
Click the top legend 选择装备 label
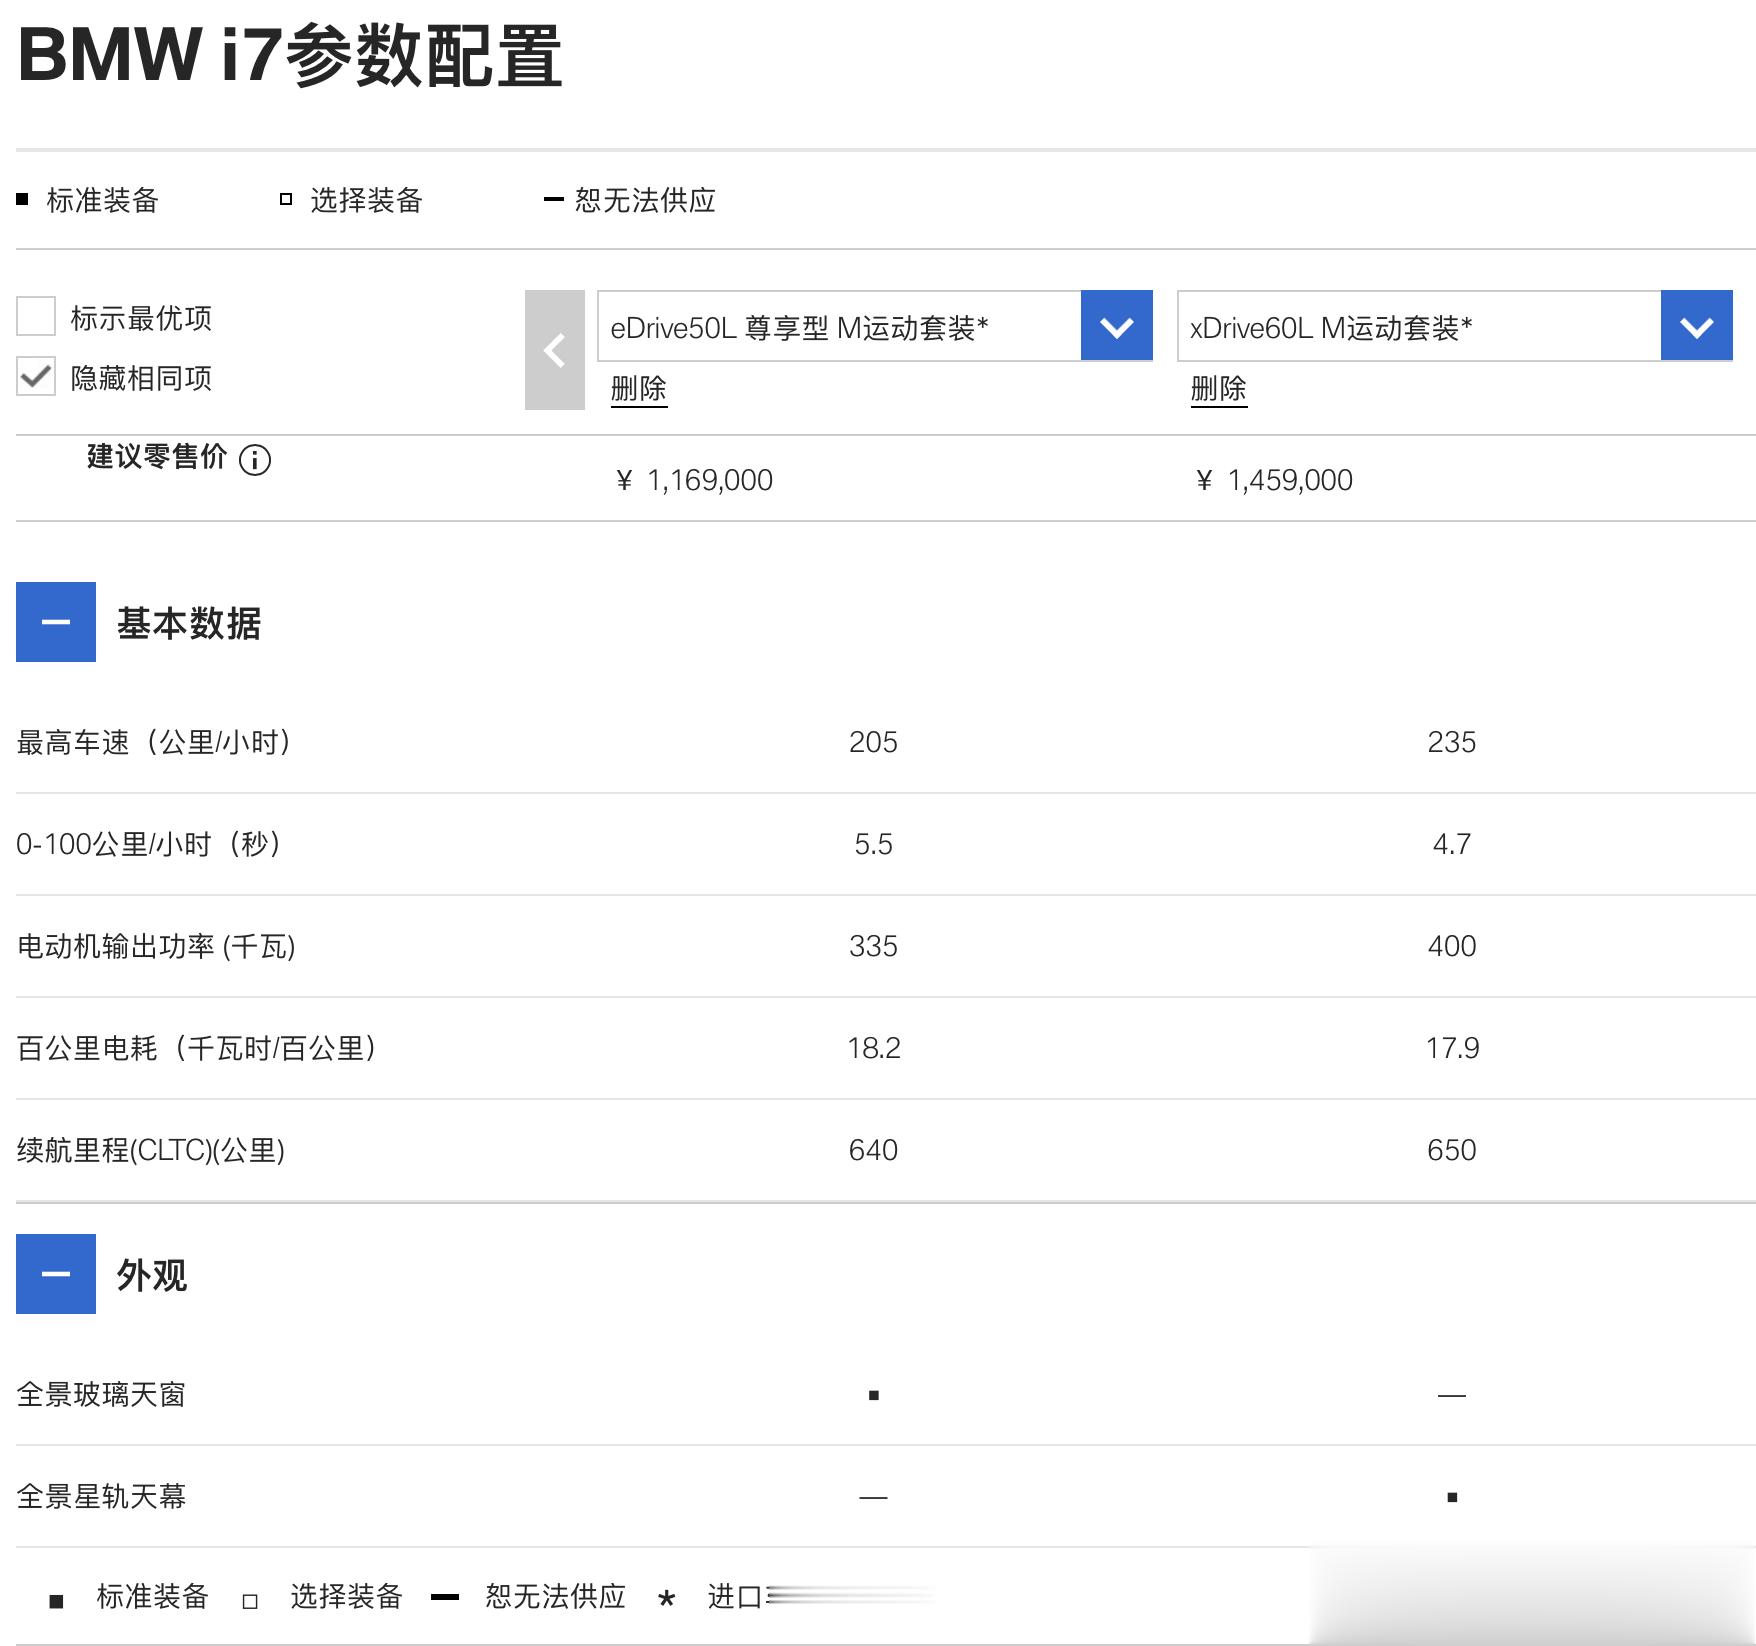click(x=366, y=200)
